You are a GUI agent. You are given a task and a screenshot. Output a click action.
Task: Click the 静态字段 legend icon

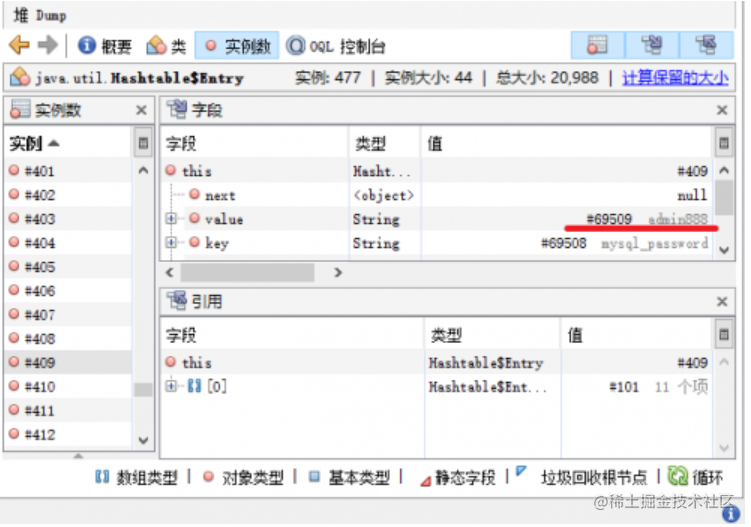point(425,481)
